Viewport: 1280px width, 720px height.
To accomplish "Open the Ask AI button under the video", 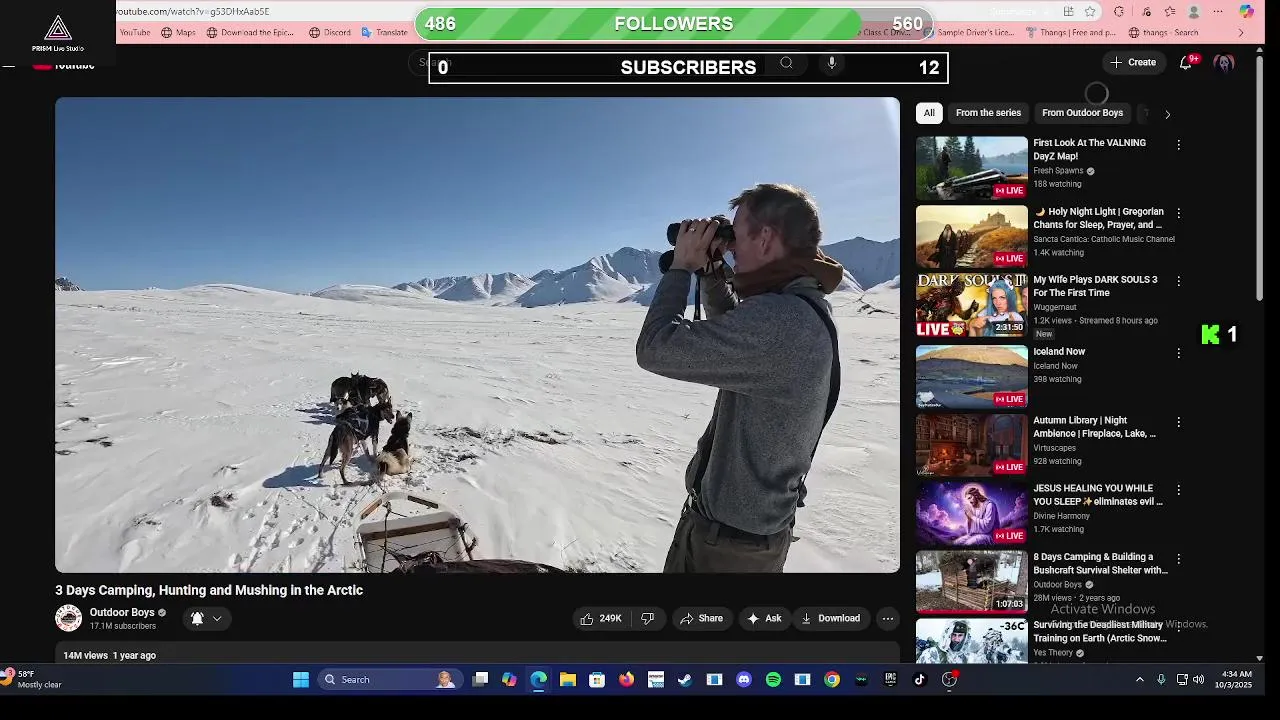I will [764, 618].
